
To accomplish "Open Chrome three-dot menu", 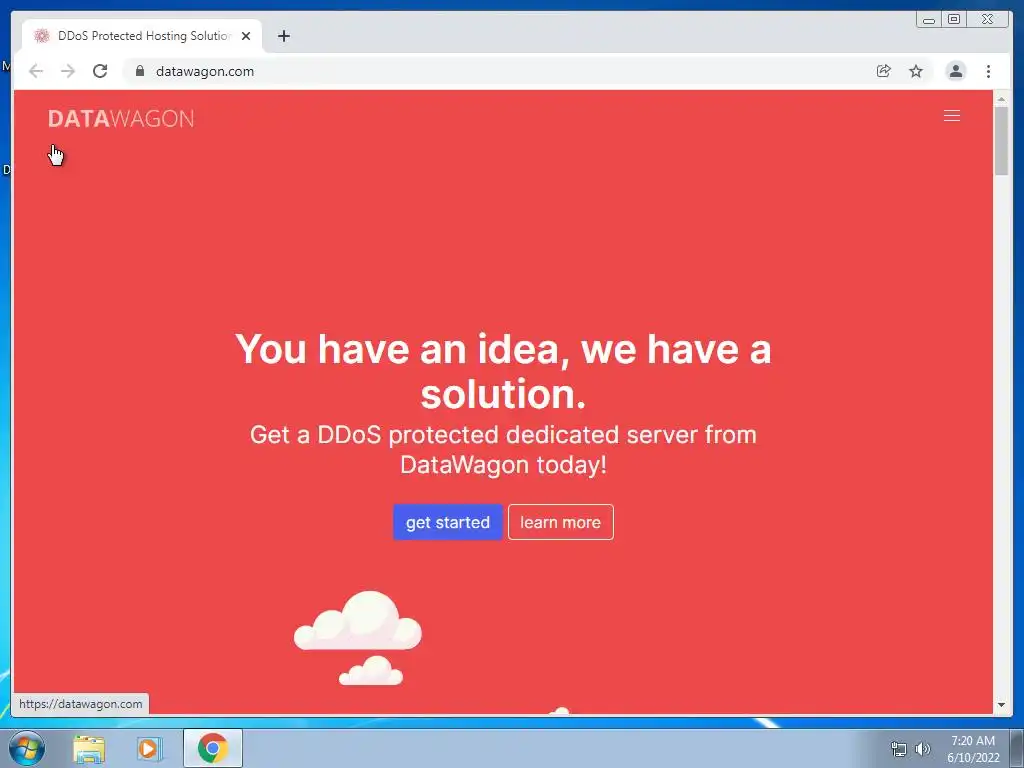I will tap(988, 71).
